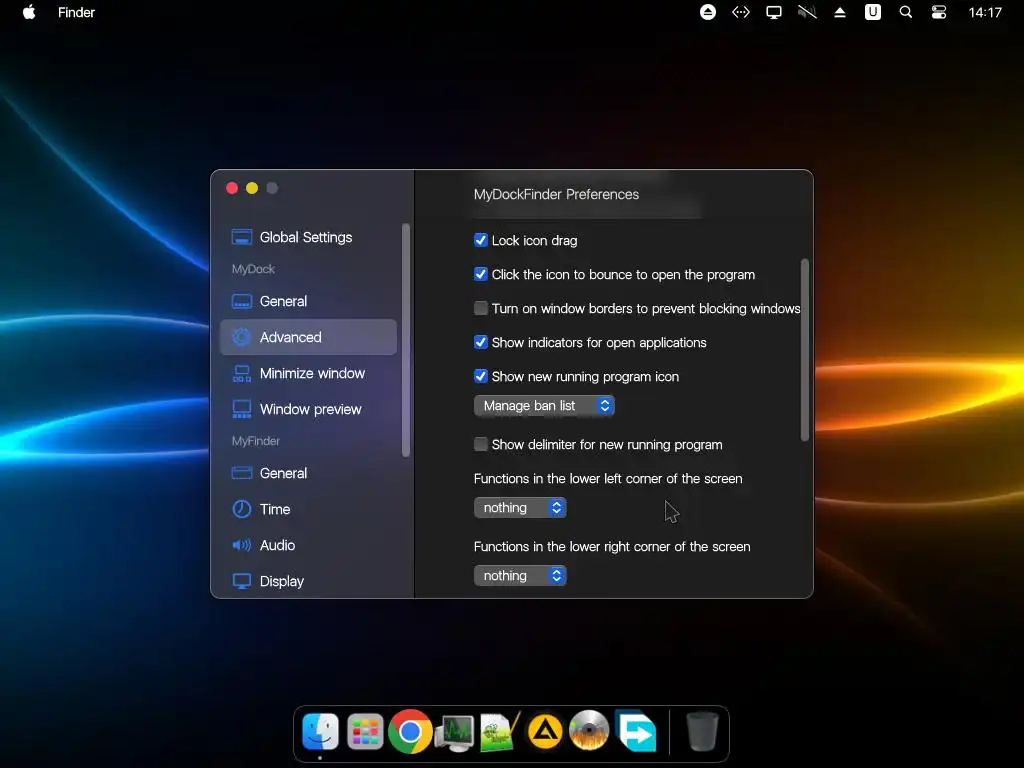Click the muted speaker menu bar icon
The width and height of the screenshot is (1024, 768).
coord(807,12)
